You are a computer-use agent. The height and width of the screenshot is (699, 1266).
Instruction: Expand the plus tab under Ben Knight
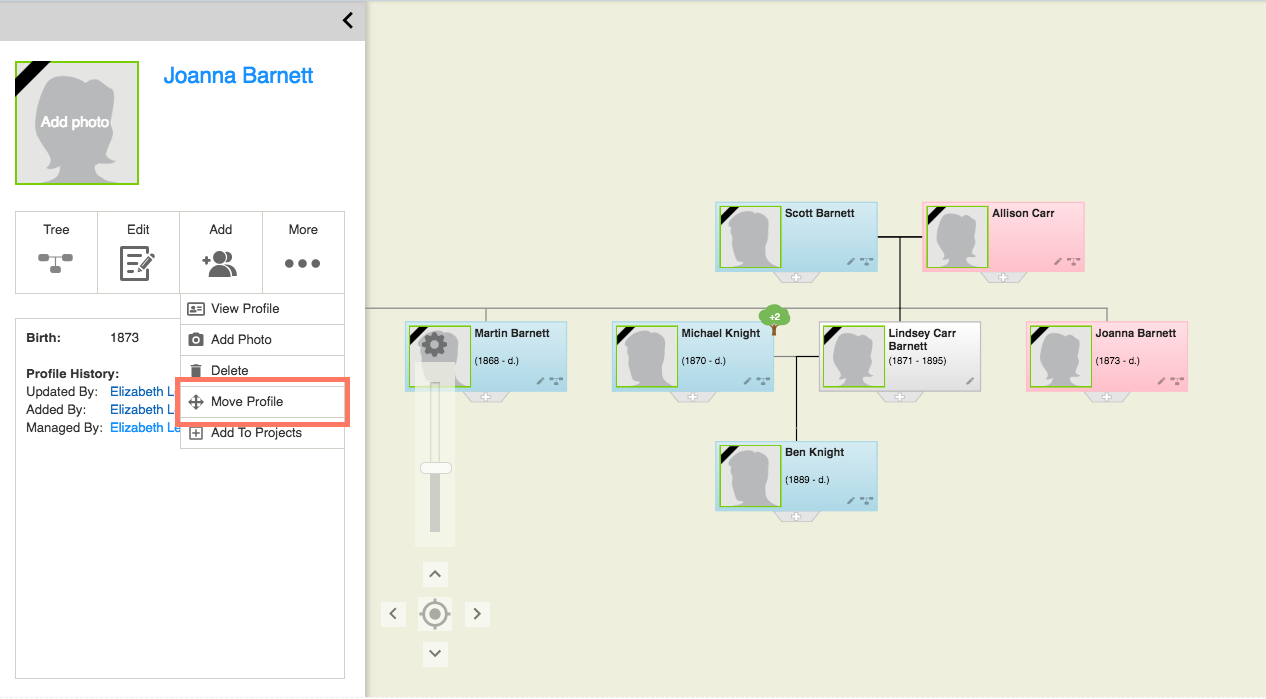pos(796,517)
